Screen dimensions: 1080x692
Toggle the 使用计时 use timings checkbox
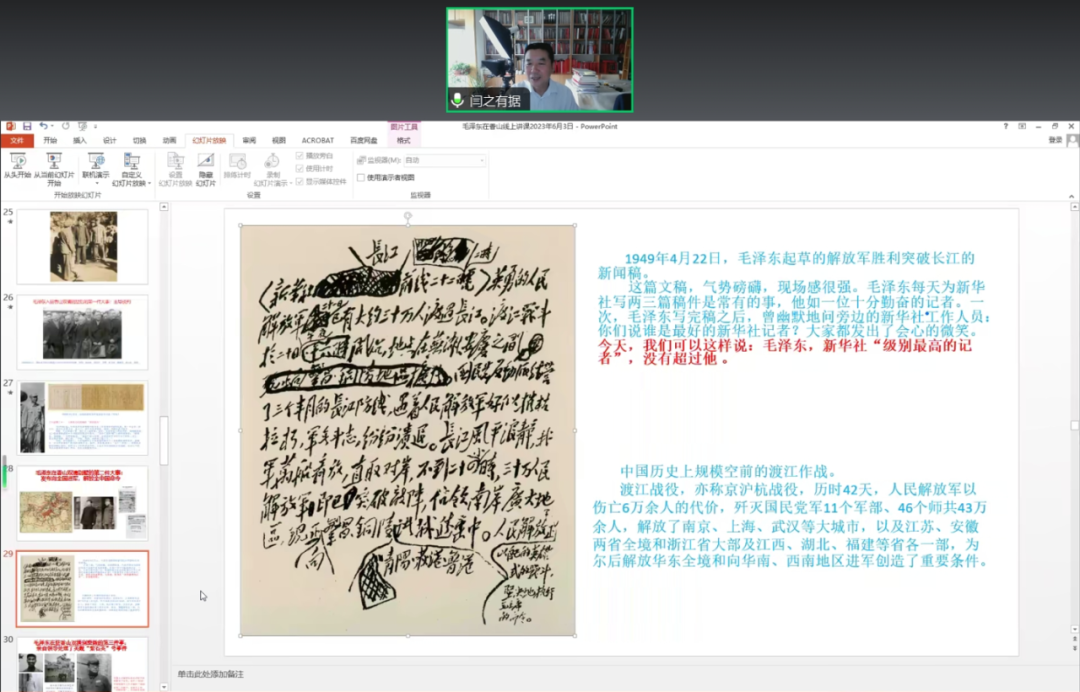(300, 169)
